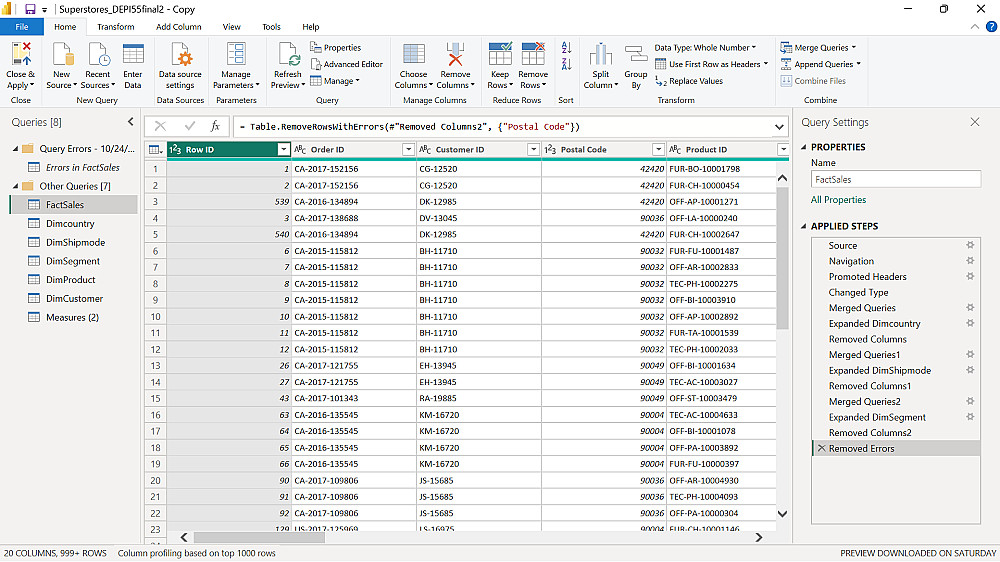Image resolution: width=1000 pixels, height=562 pixels.
Task: Click the All Properties link
Action: point(838,200)
